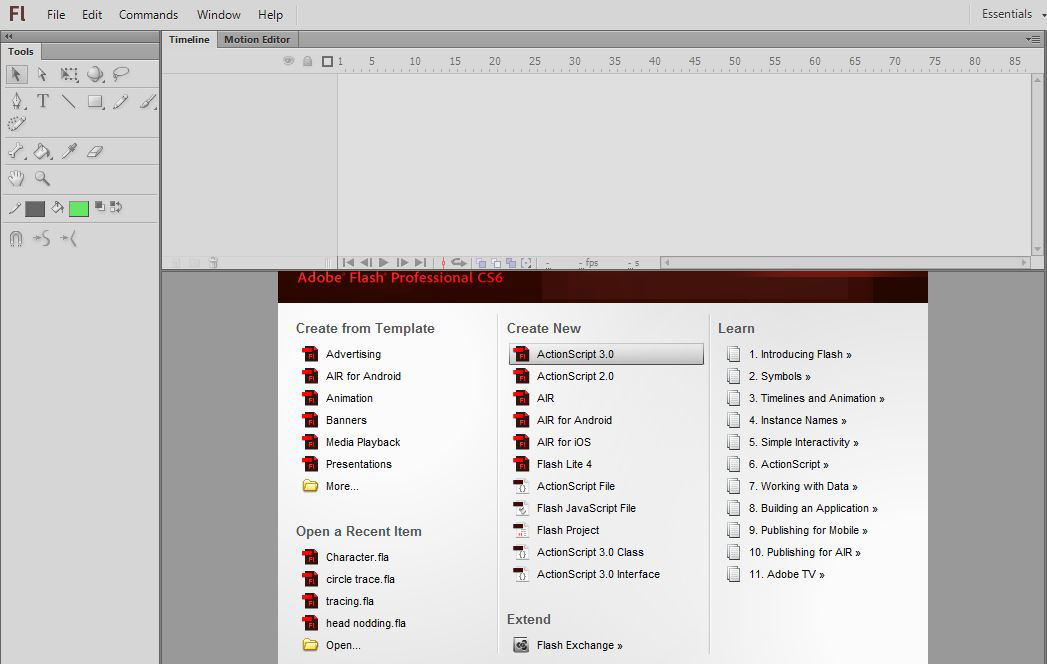Click the delete layer trash icon
This screenshot has height=664, width=1047.
tap(213, 263)
